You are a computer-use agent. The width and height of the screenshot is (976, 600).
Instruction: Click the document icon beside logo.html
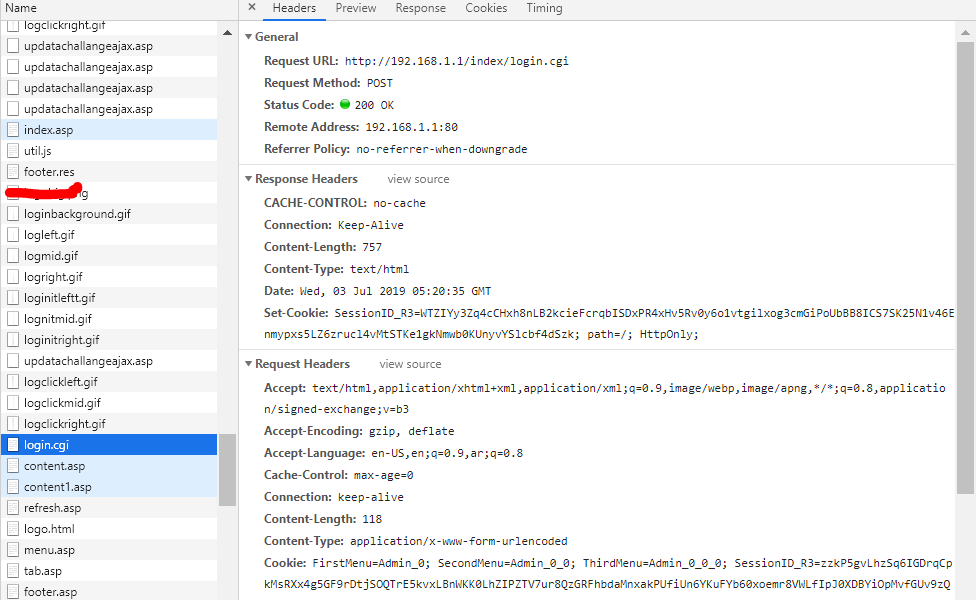[13, 528]
